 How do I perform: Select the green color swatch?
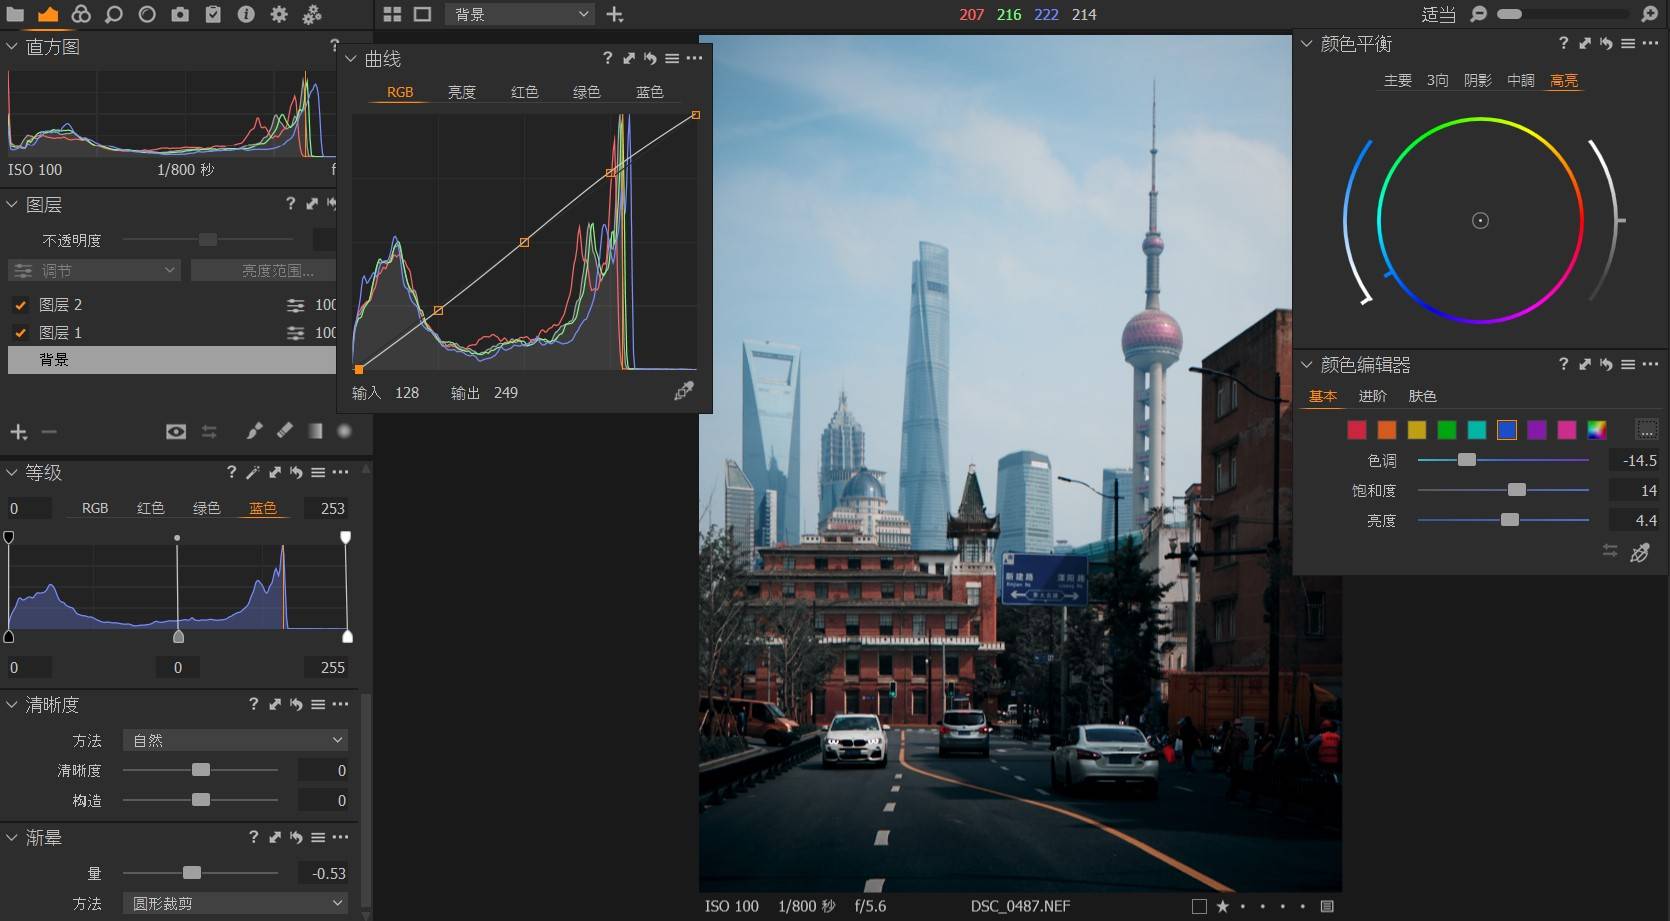tap(1446, 430)
